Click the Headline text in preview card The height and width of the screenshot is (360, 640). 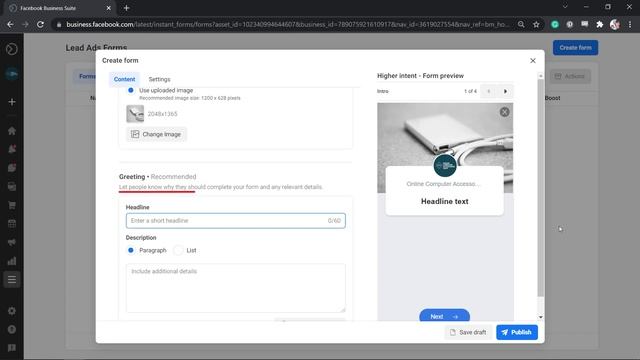[444, 201]
